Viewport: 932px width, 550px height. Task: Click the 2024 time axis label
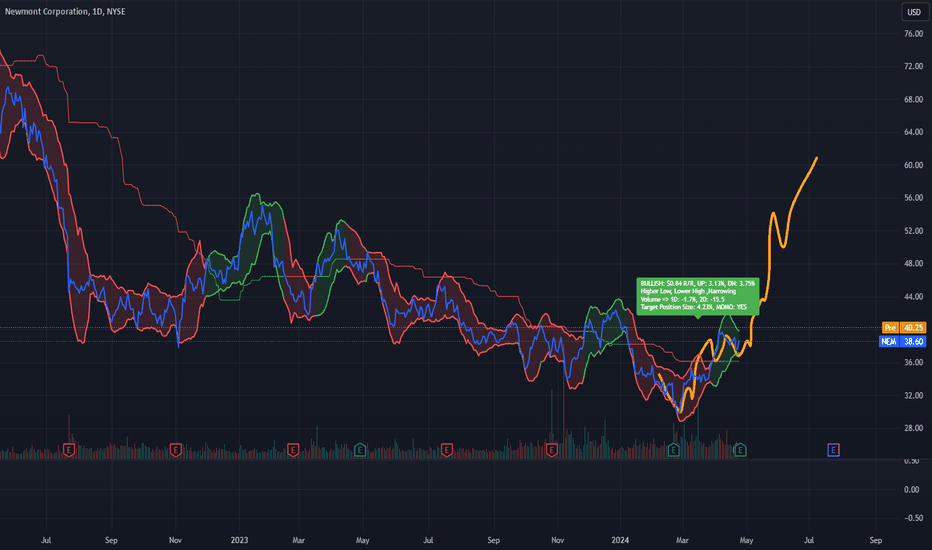620,540
